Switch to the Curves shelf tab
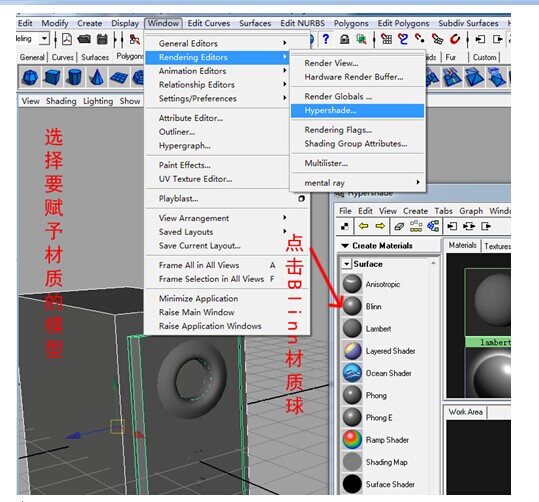The height and width of the screenshot is (502, 539). tap(63, 57)
